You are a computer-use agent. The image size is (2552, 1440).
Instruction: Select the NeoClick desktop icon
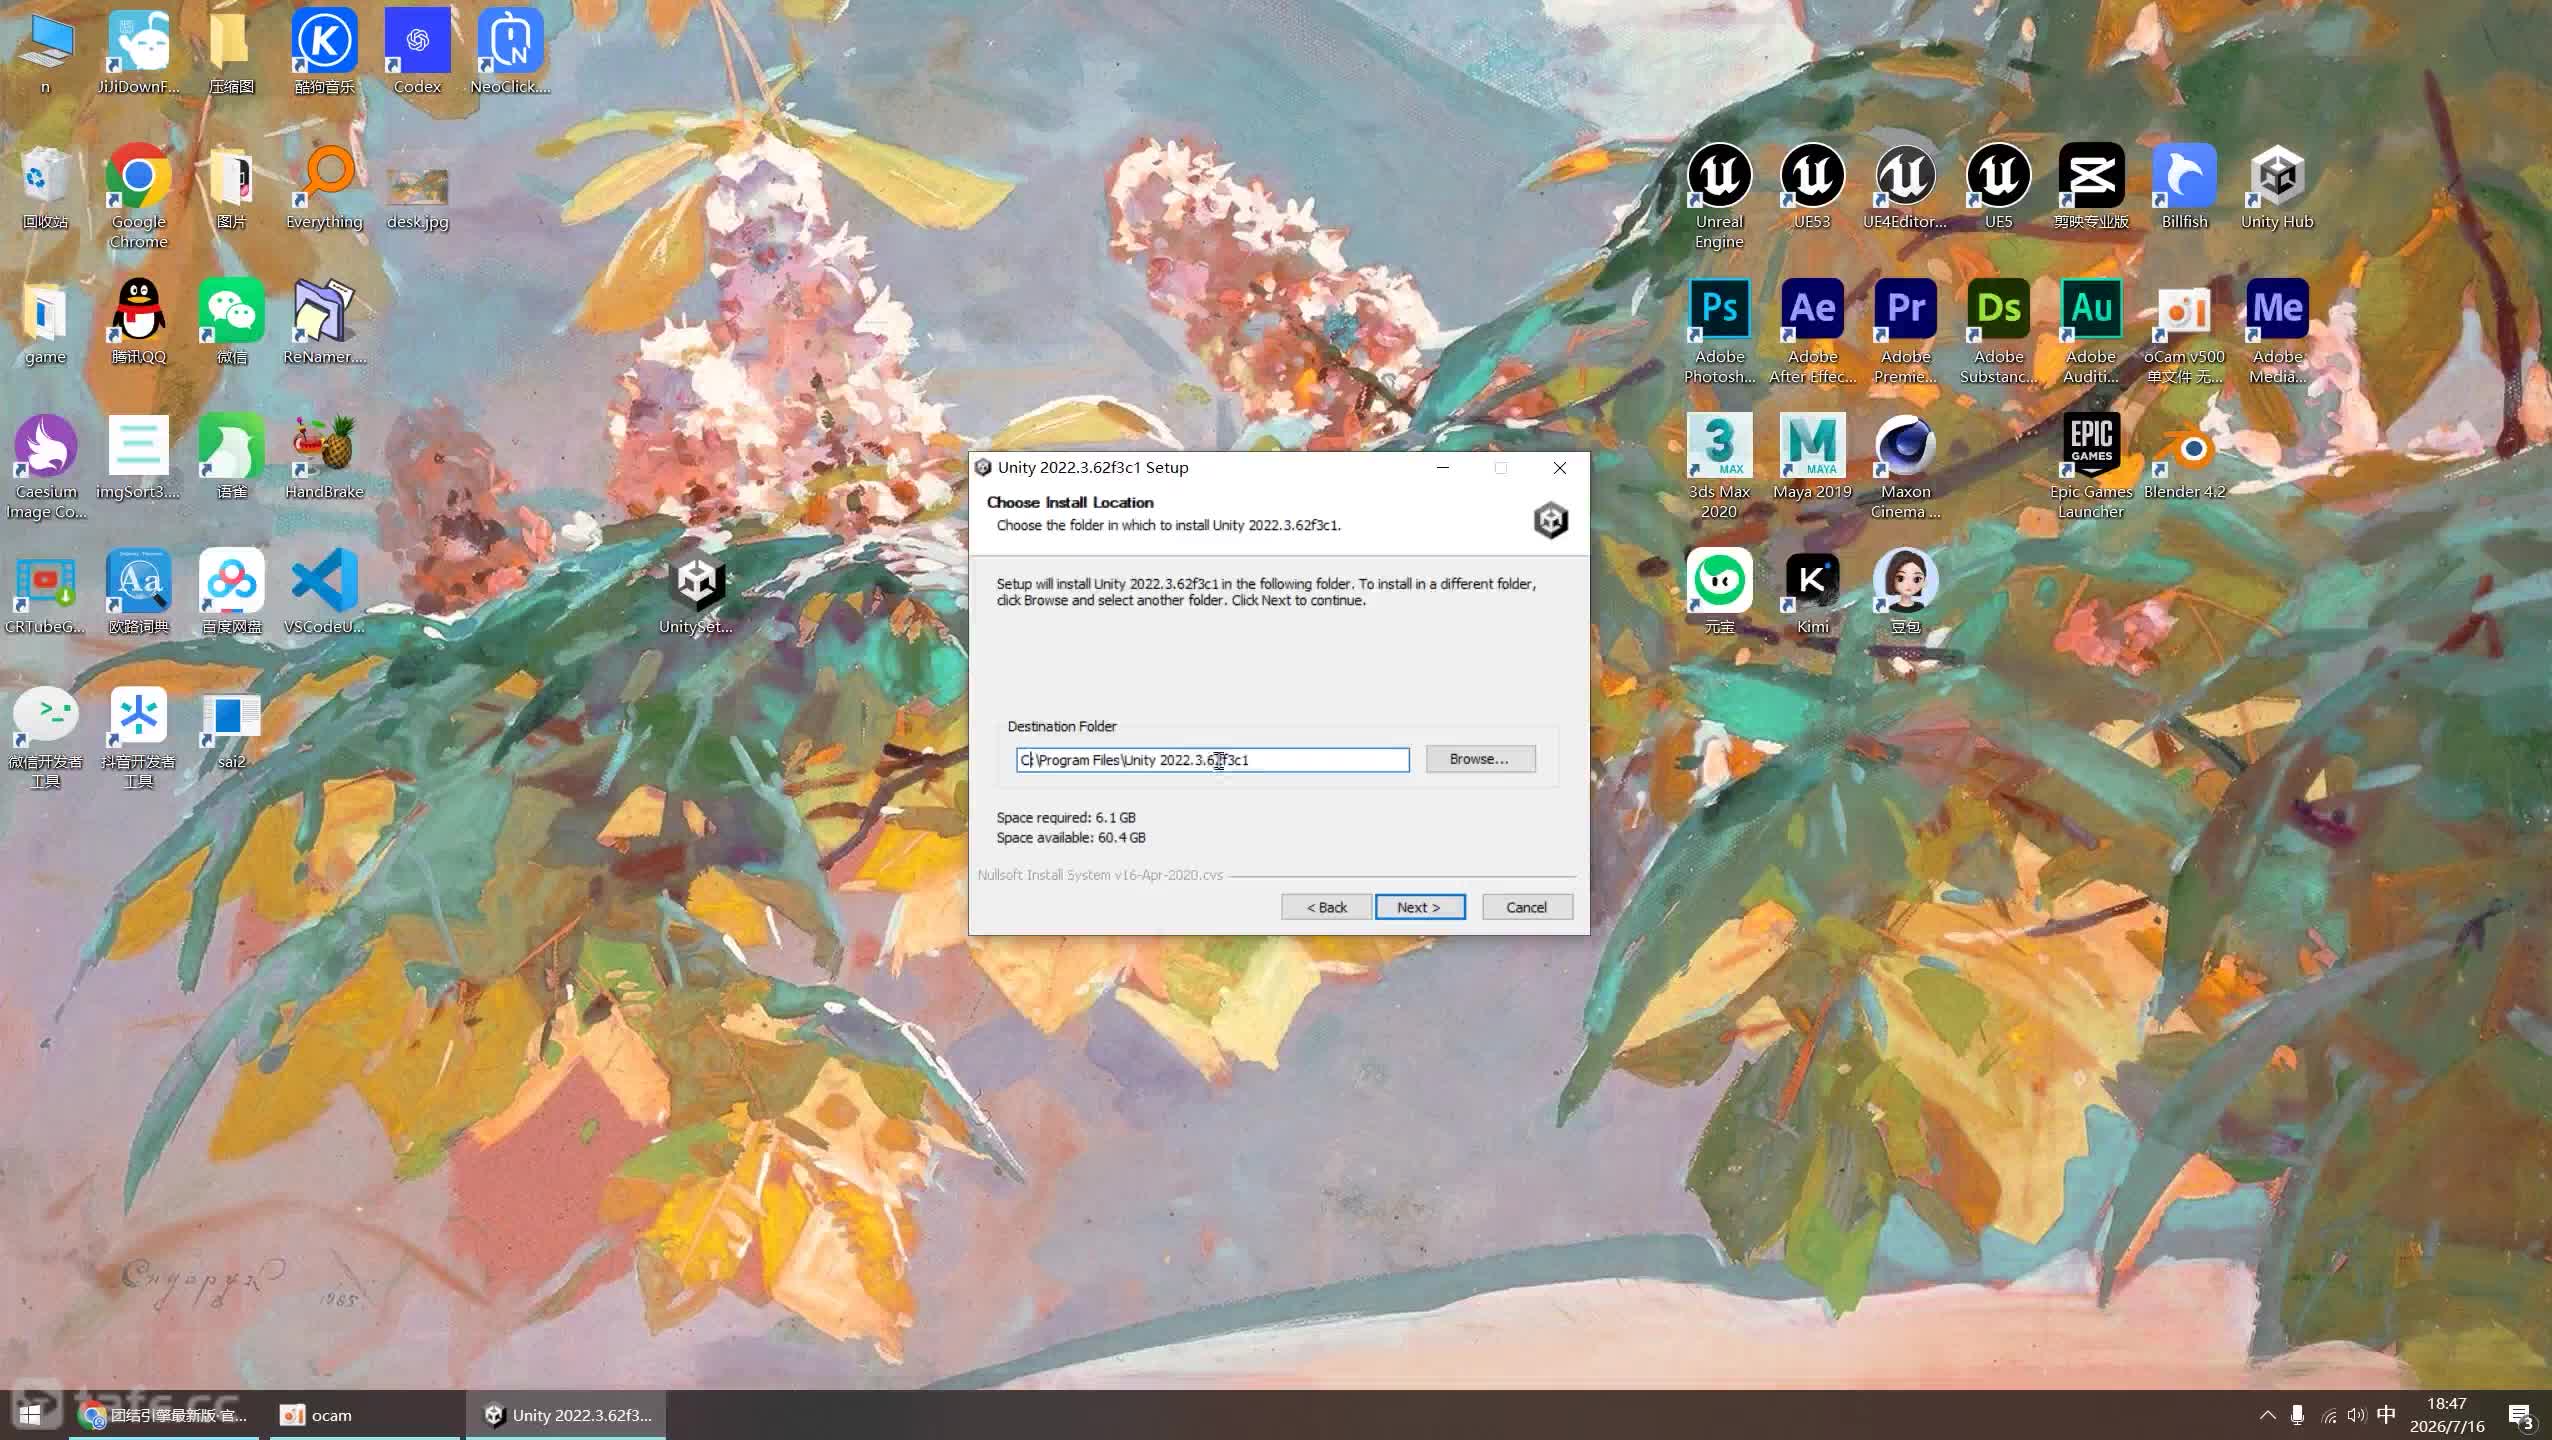coord(510,52)
